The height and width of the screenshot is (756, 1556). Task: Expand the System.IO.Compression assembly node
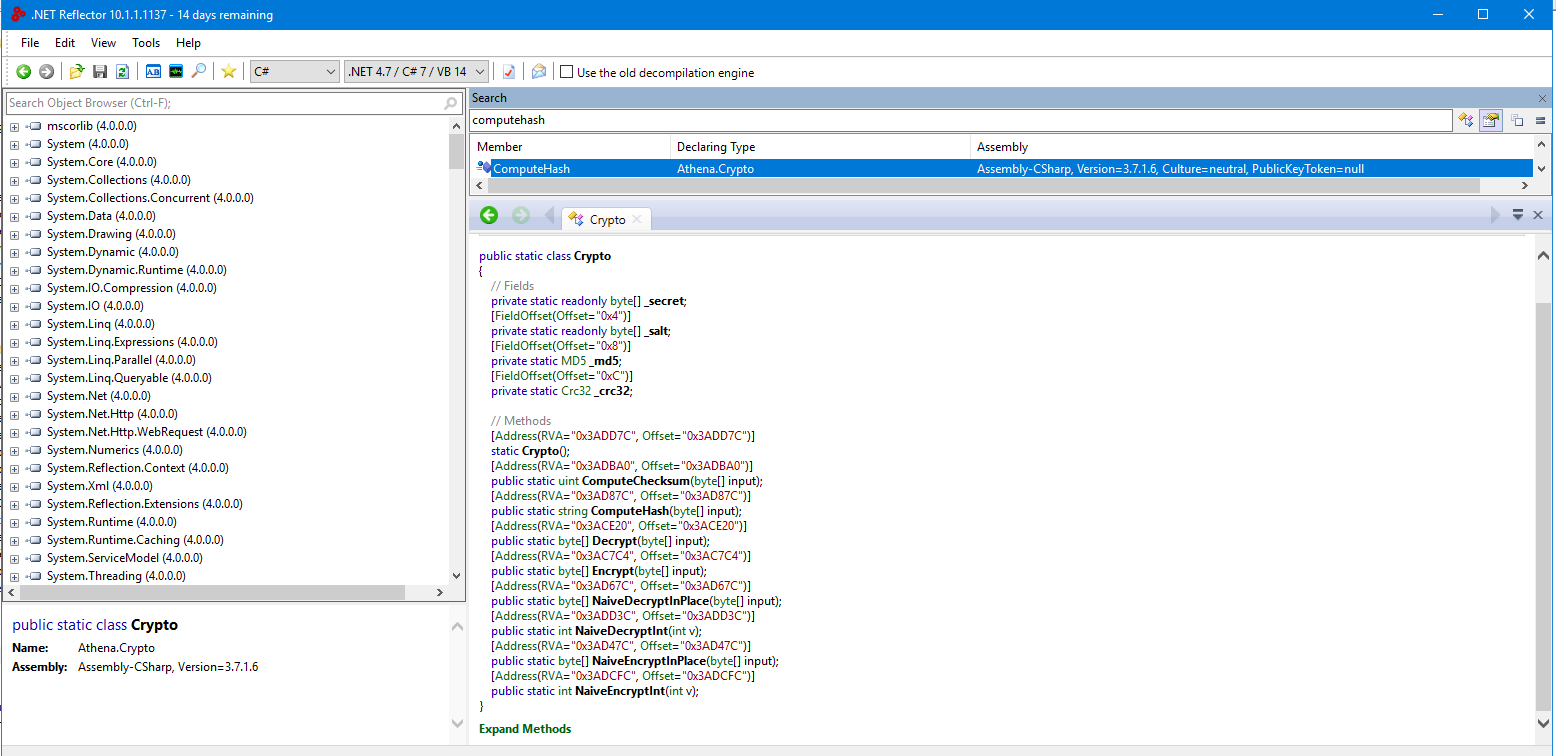(14, 288)
